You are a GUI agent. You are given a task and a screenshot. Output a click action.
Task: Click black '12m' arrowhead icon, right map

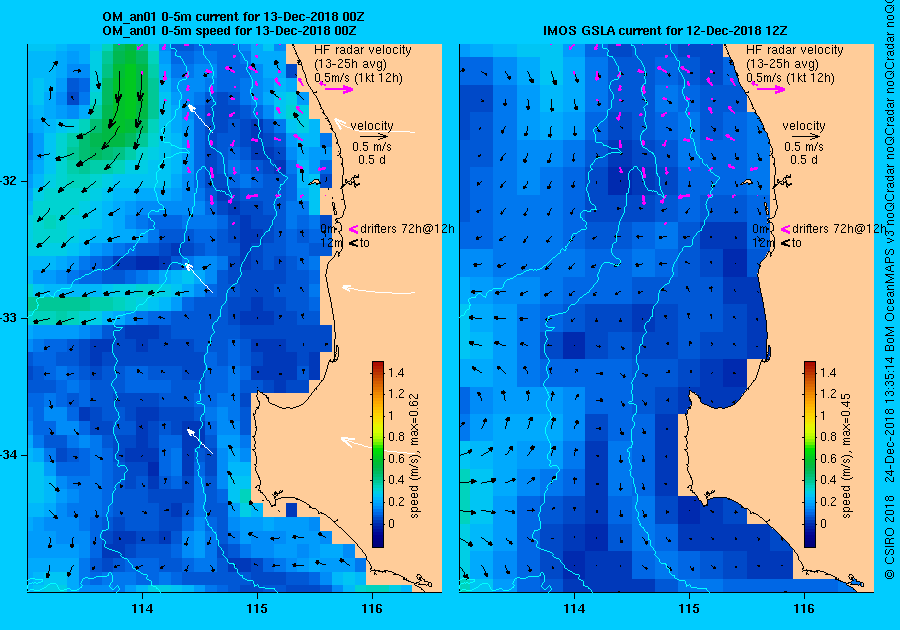coord(786,243)
